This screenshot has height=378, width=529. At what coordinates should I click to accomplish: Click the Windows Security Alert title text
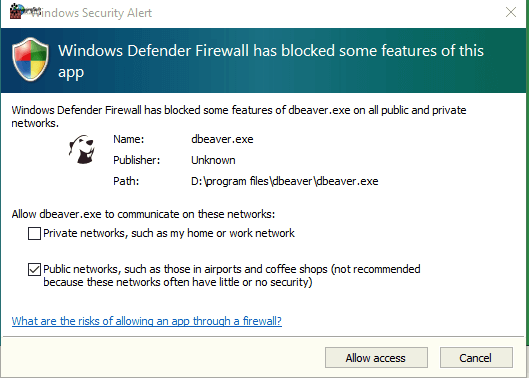(91, 13)
